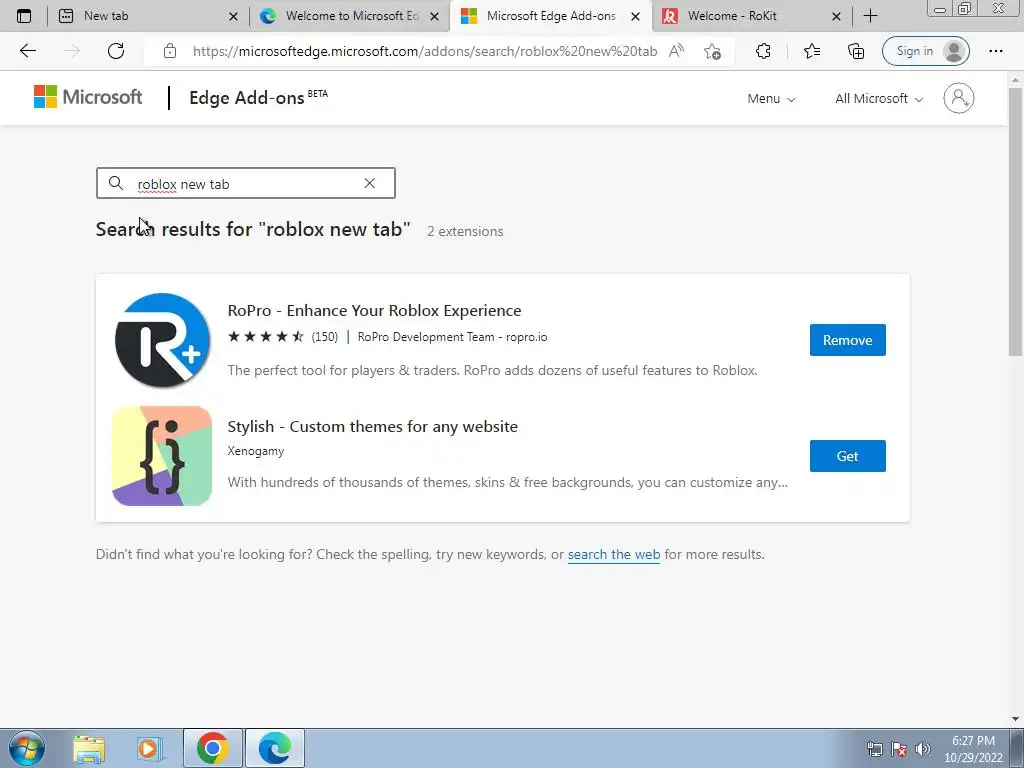Switch to the Welcome to Microsoft Edge tab
This screenshot has width=1024, height=768.
click(x=349, y=16)
